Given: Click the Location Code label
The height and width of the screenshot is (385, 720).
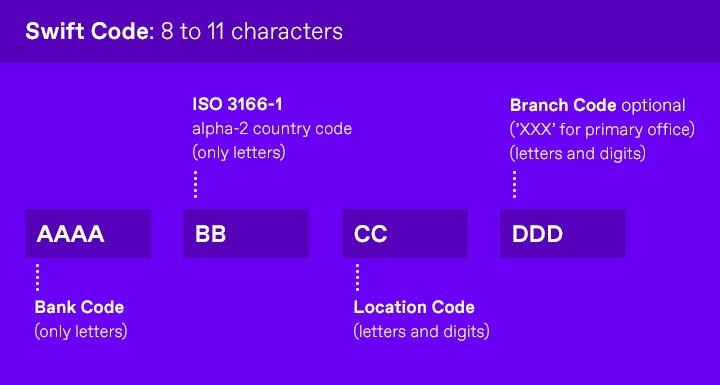Looking at the screenshot, I should [414, 307].
